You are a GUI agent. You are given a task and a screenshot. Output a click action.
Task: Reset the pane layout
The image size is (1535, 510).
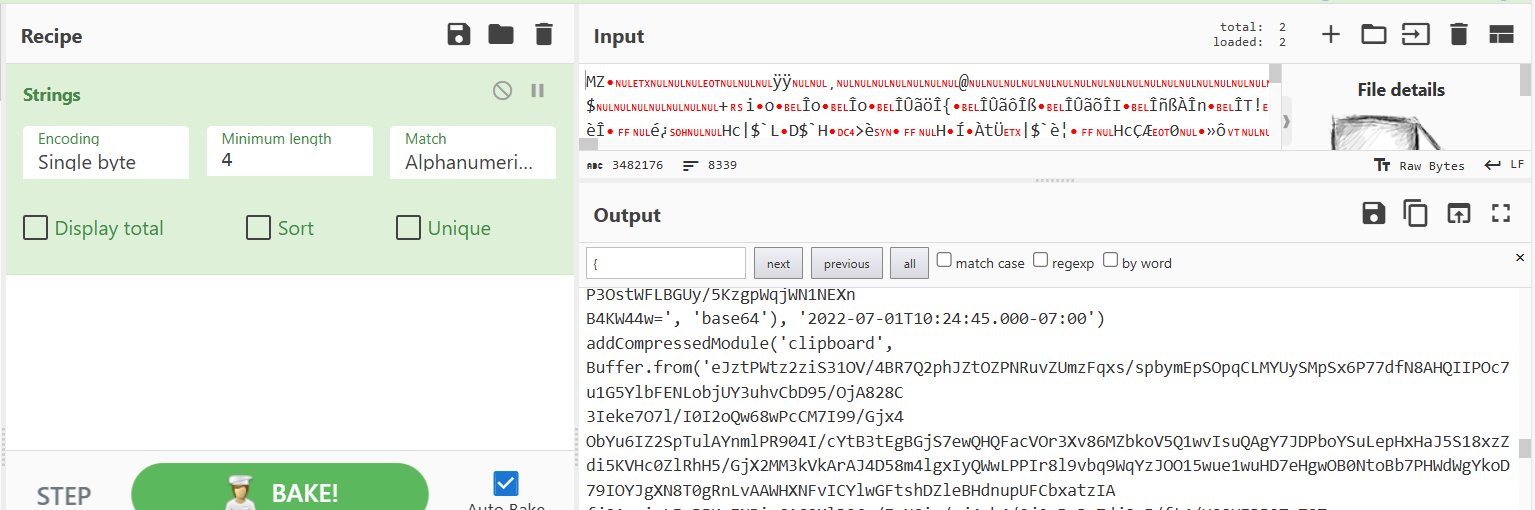(x=1501, y=35)
